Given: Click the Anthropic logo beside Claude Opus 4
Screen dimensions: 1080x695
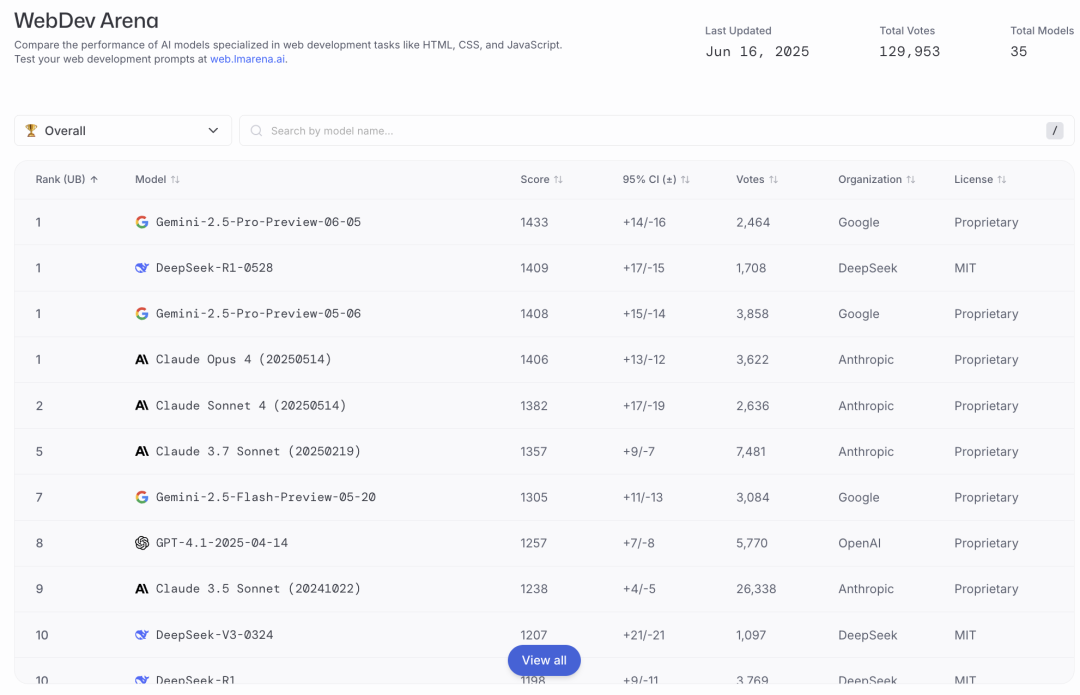Looking at the screenshot, I should click(142, 360).
